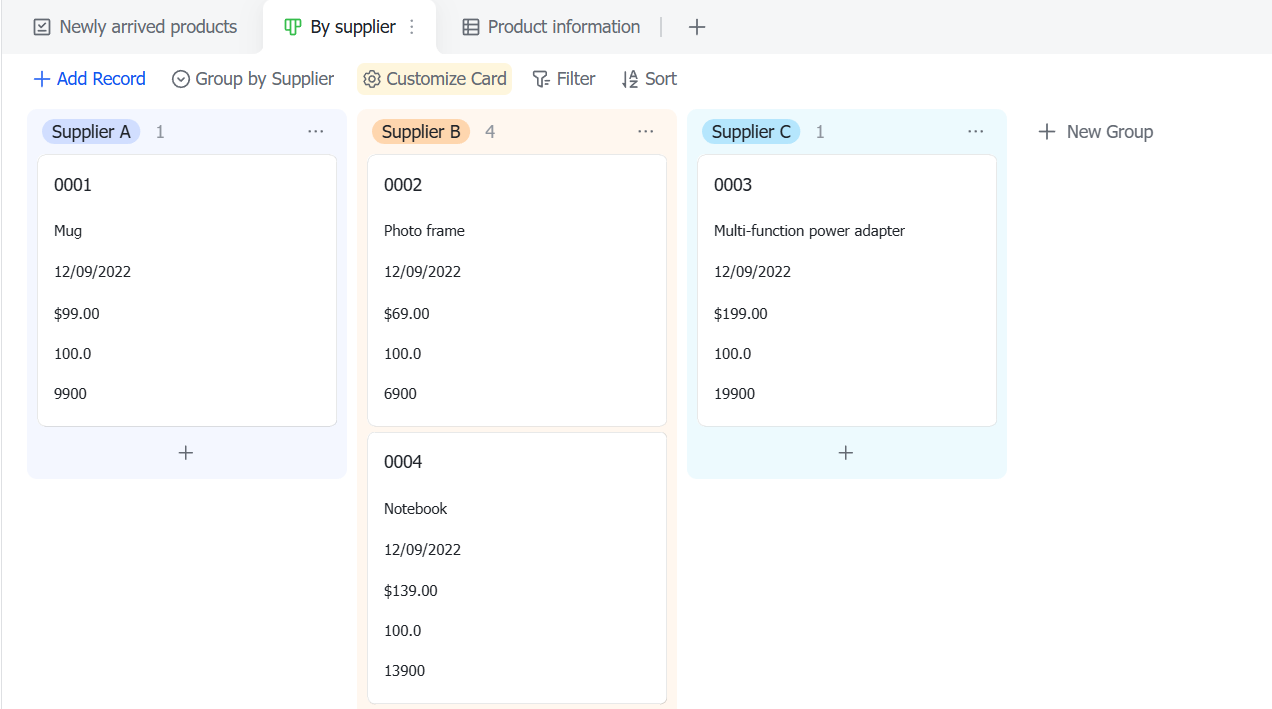Click the $199.00 price value

coord(741,314)
